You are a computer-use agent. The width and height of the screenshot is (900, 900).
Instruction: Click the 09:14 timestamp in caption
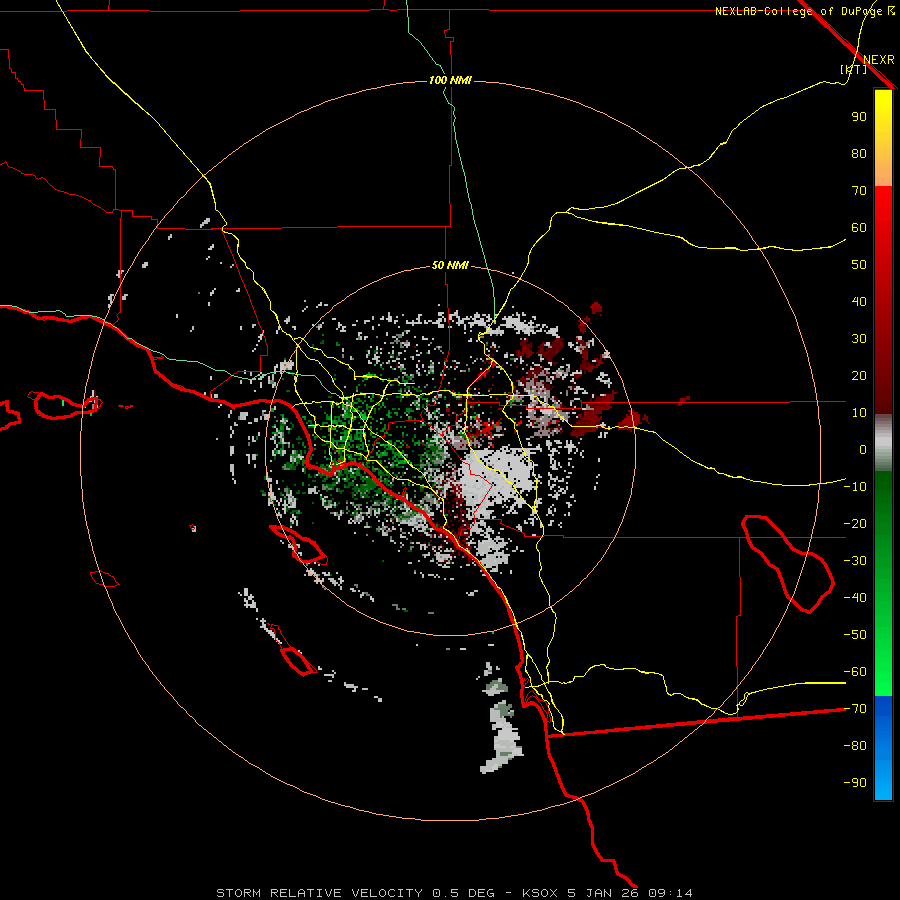pyautogui.click(x=670, y=893)
